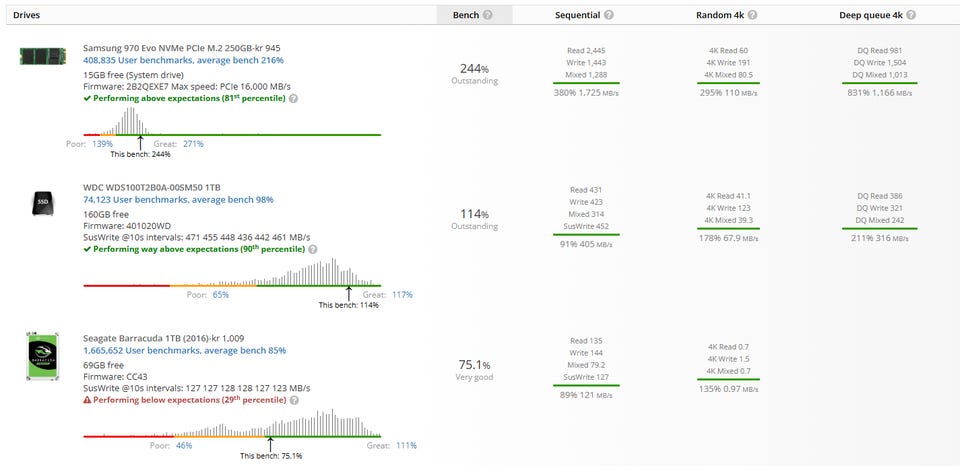
Task: Click Seagate sequential result 89% 121 MB/s
Action: (586, 396)
